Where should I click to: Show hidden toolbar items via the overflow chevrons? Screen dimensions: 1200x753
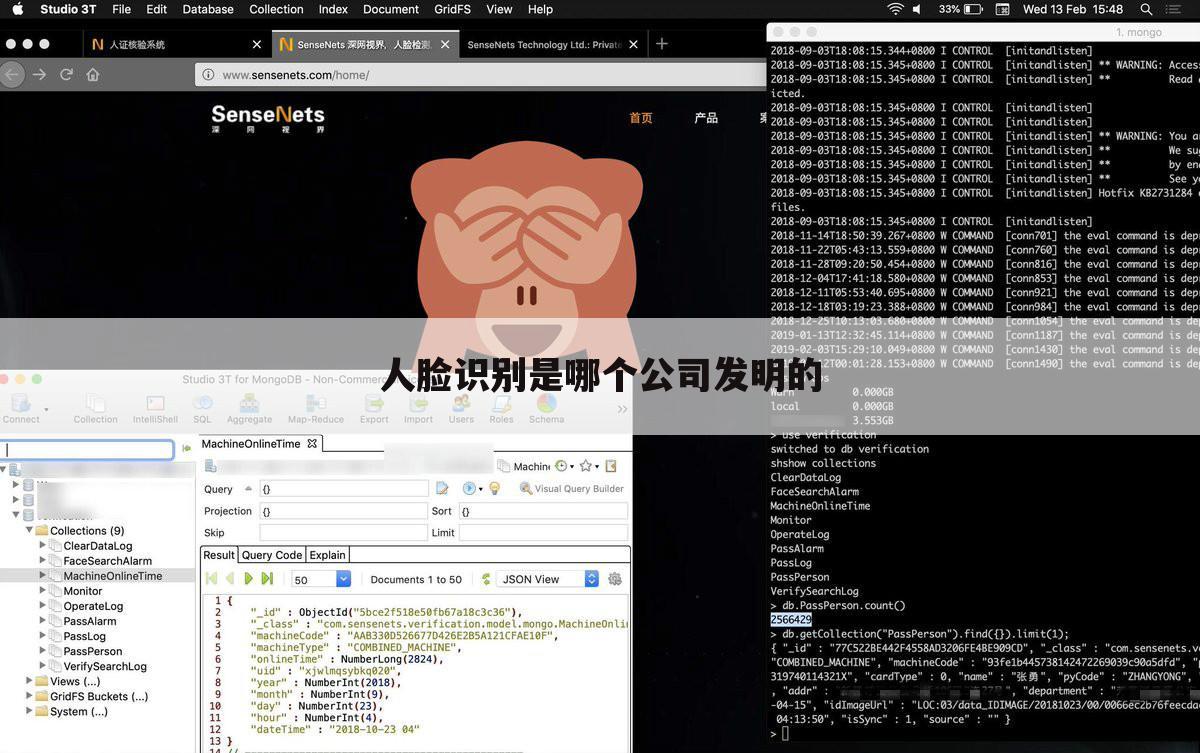click(622, 409)
